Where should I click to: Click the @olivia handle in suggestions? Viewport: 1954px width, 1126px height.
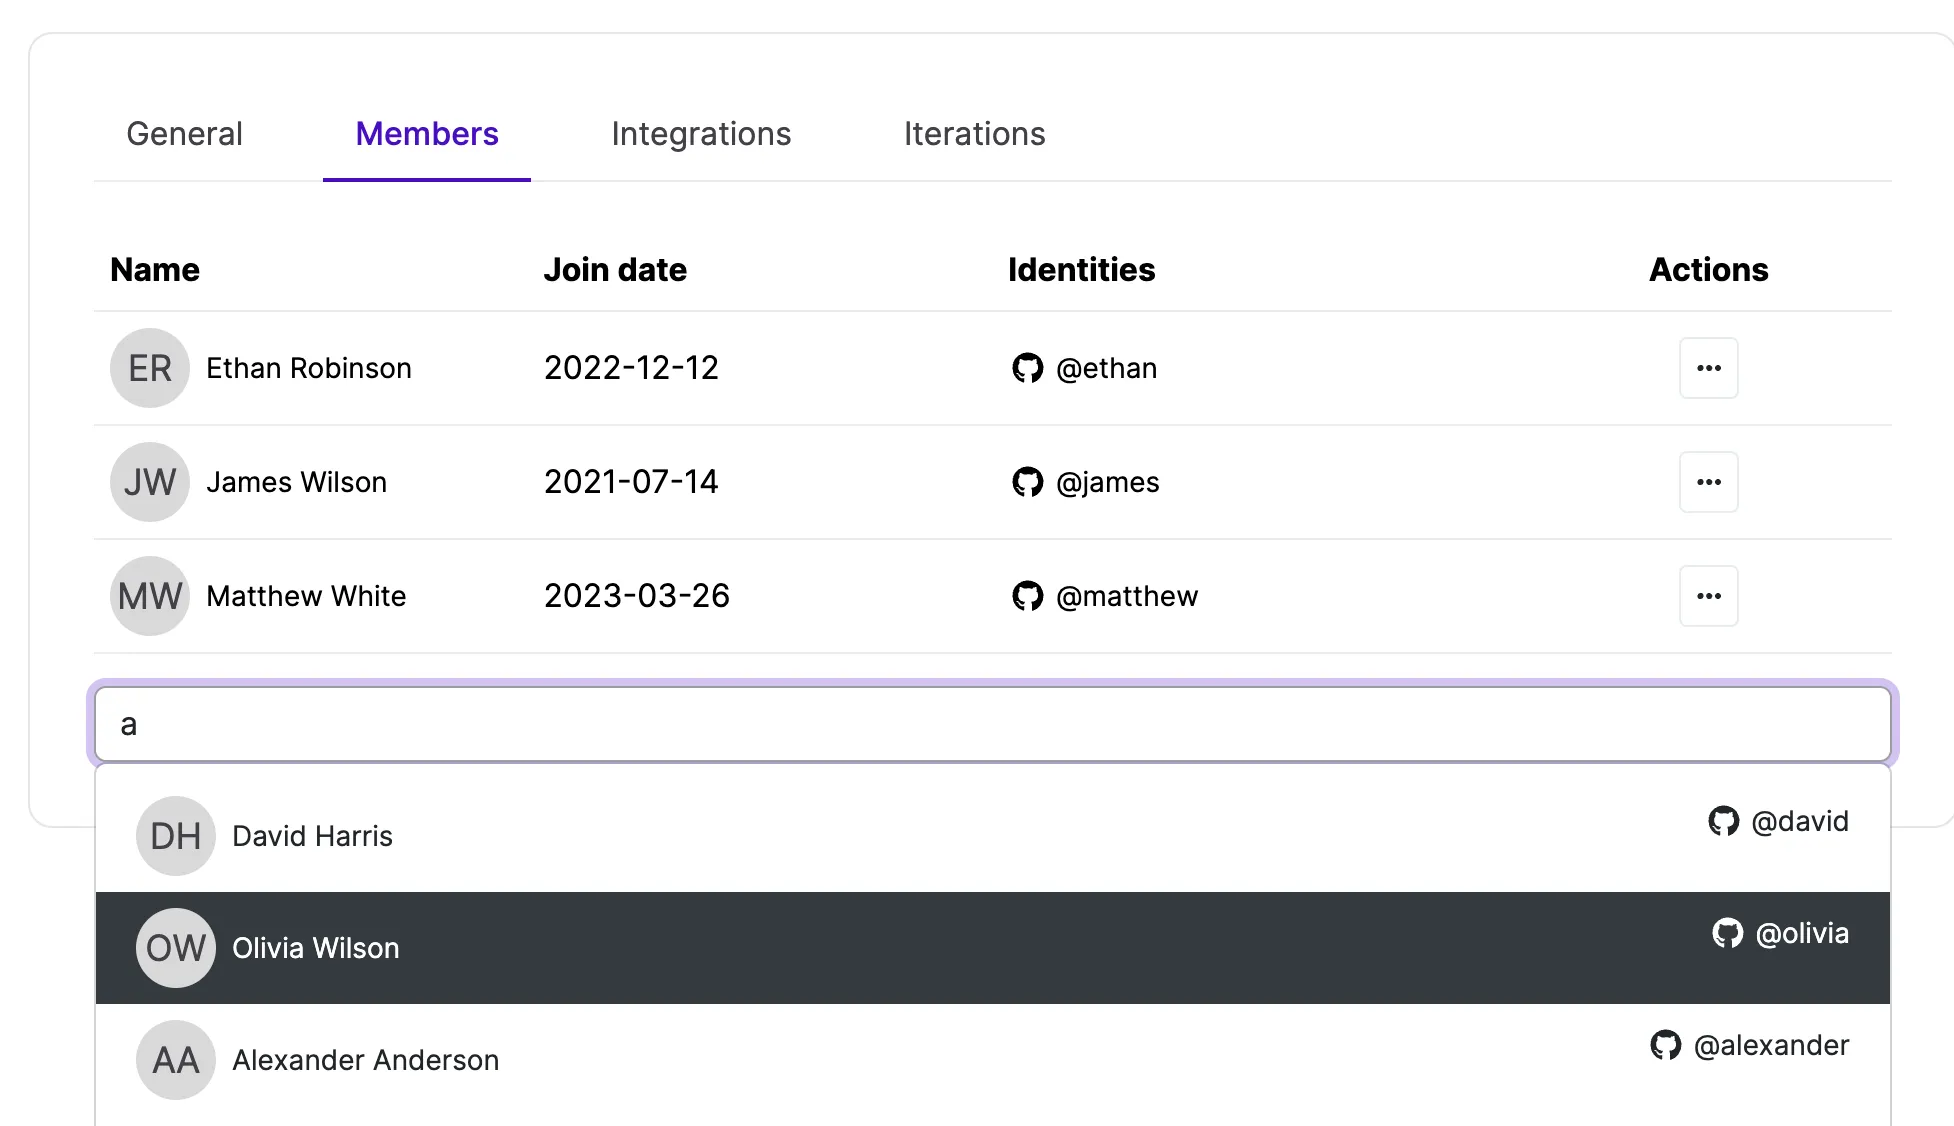click(1802, 933)
